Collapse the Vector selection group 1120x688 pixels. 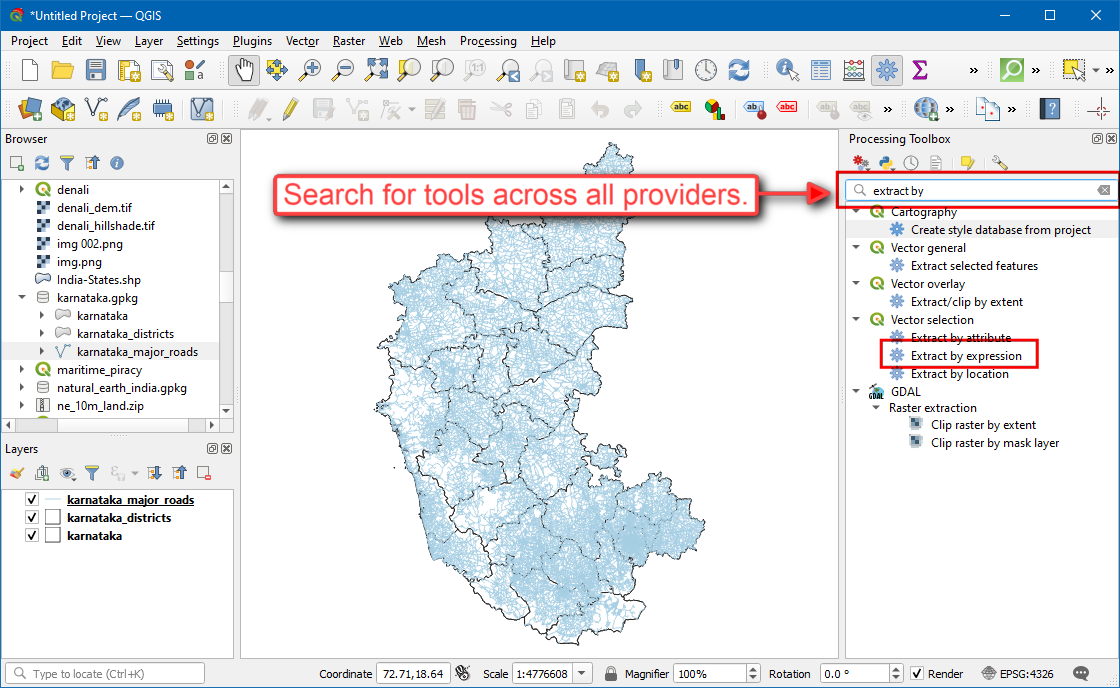point(856,319)
